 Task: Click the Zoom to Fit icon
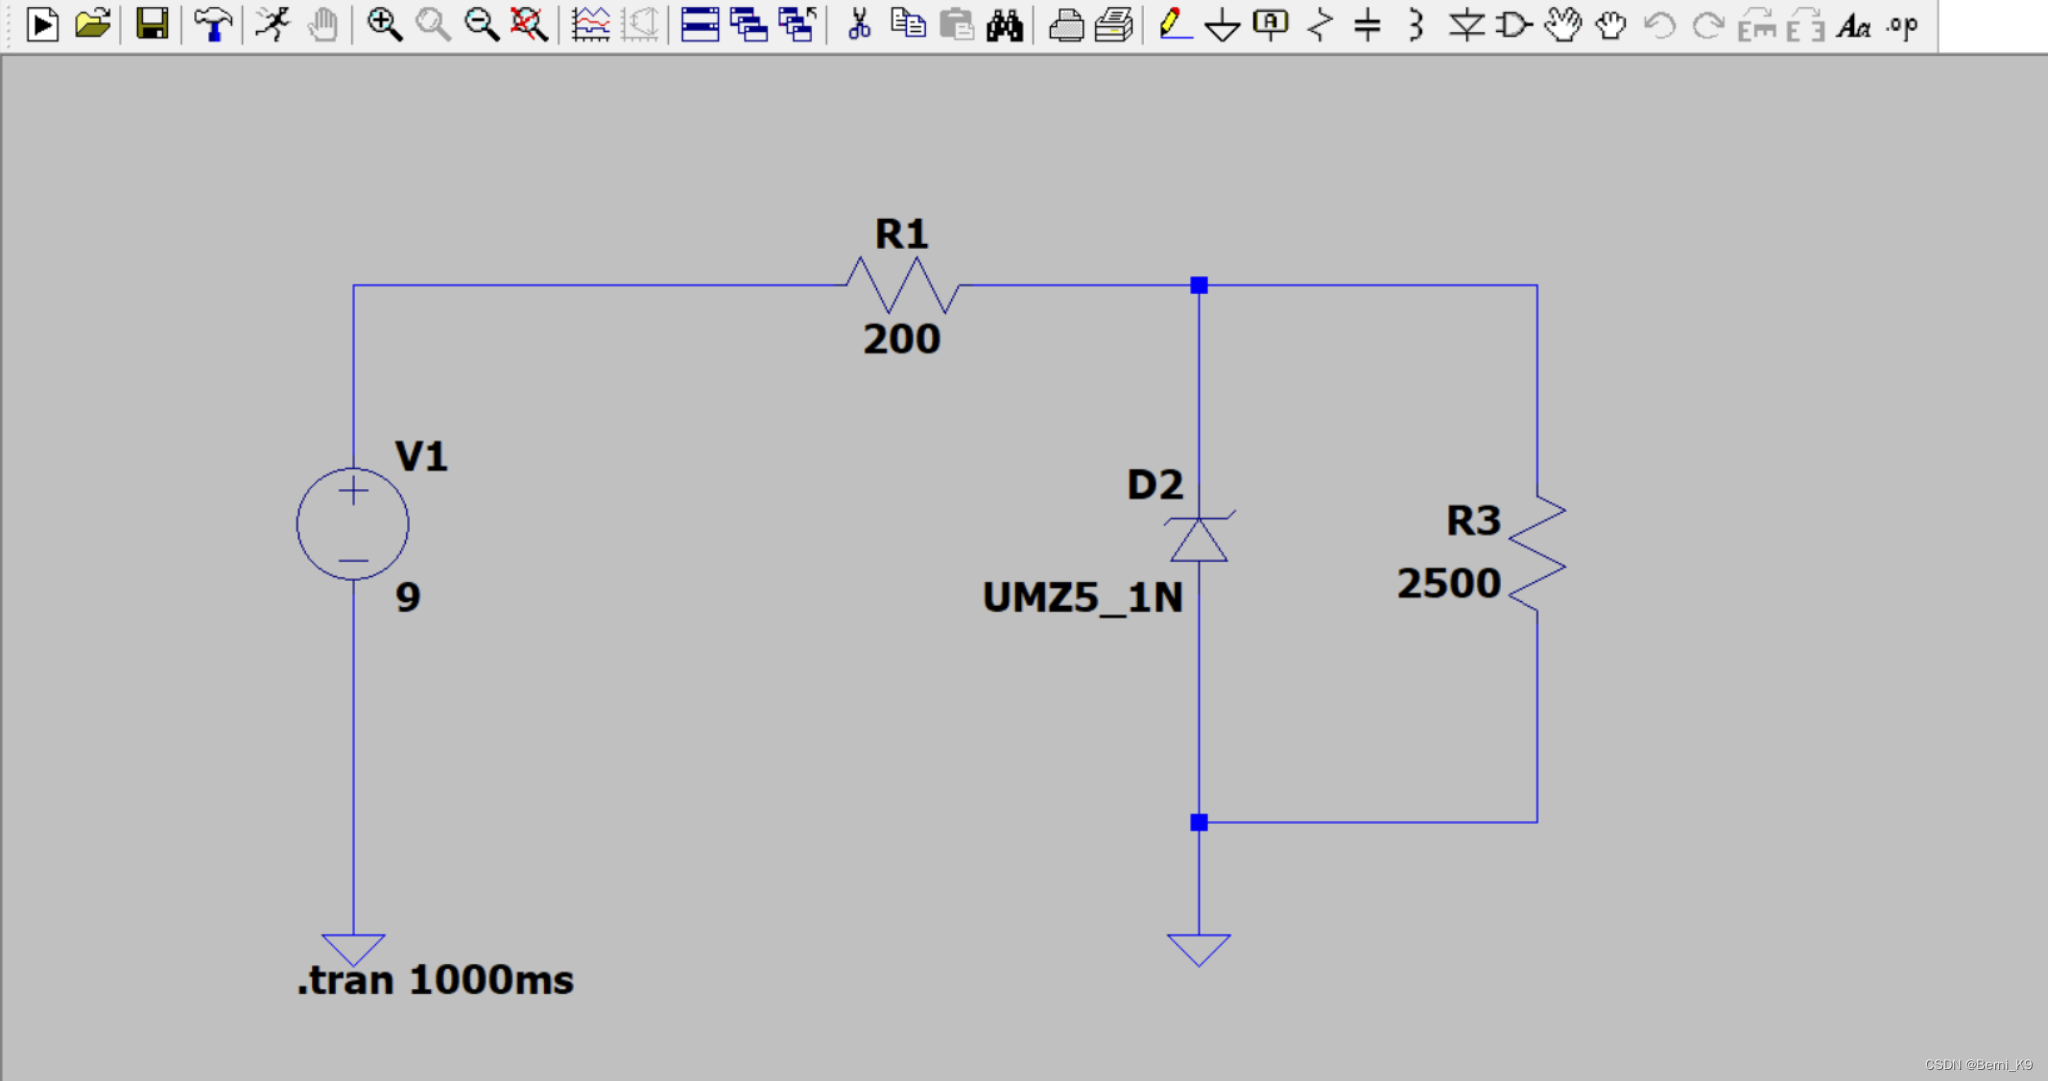tap(529, 24)
